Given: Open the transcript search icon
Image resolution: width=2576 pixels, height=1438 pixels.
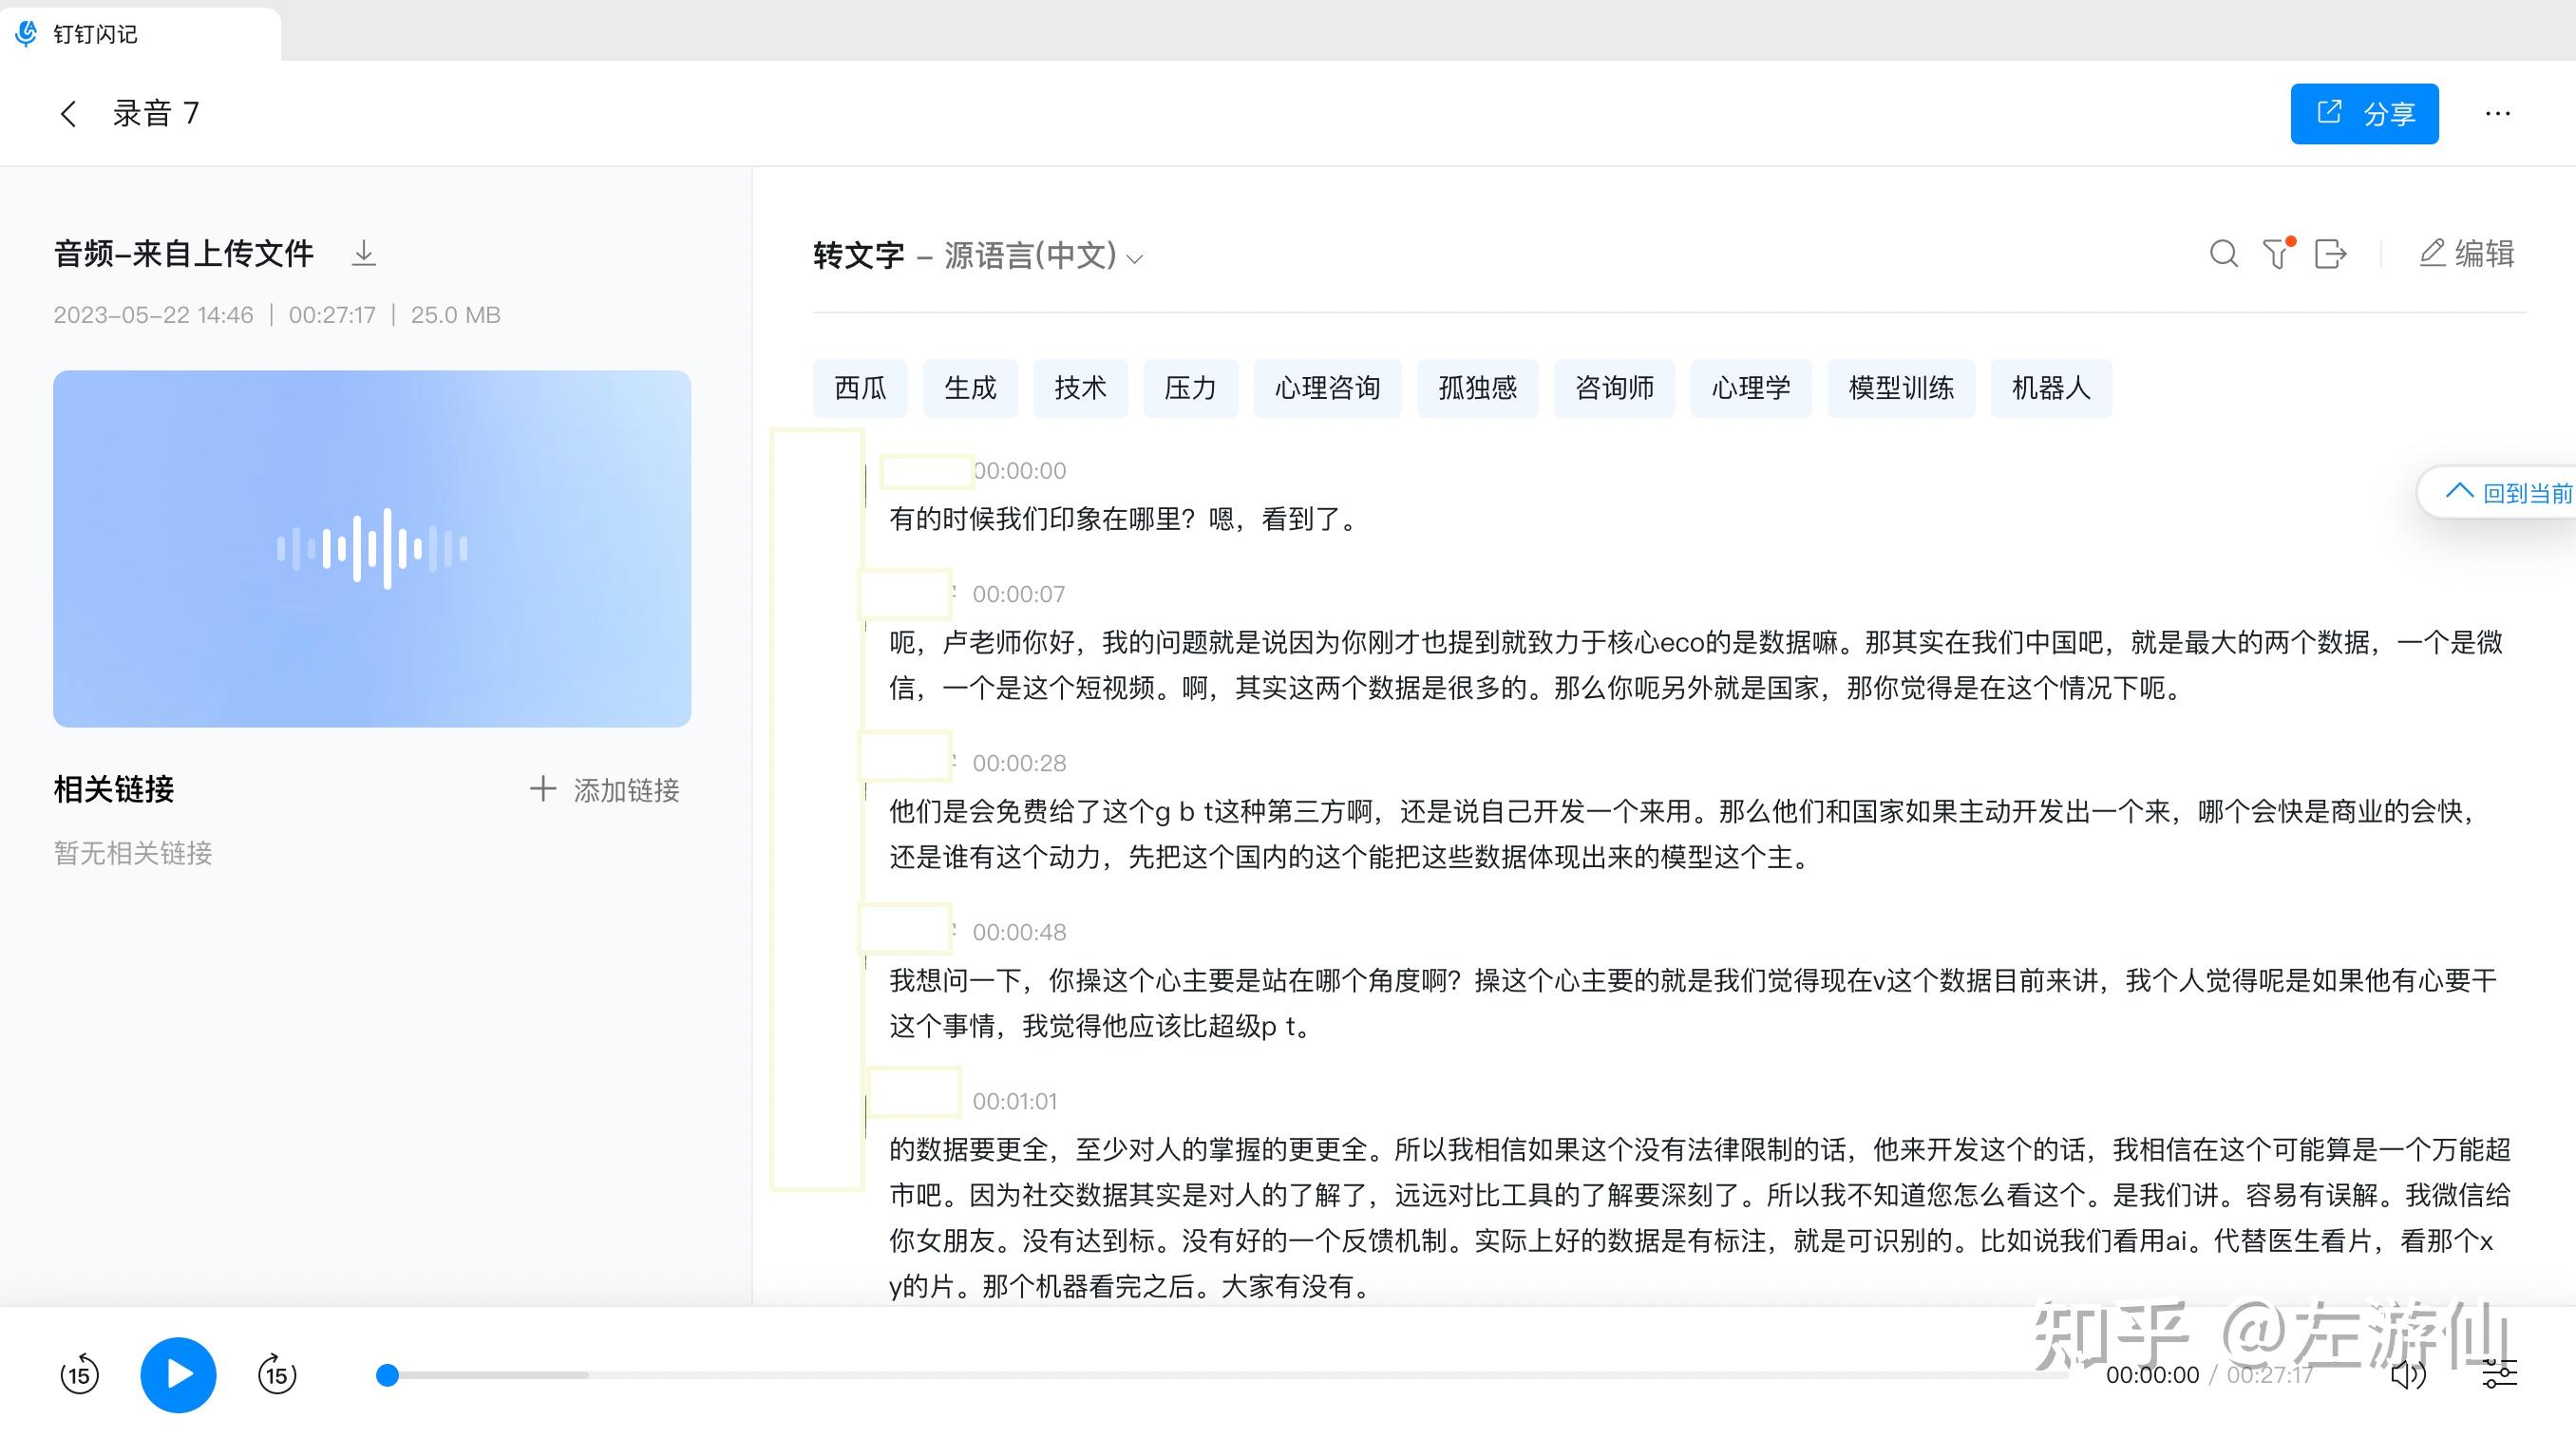Looking at the screenshot, I should click(x=2223, y=254).
